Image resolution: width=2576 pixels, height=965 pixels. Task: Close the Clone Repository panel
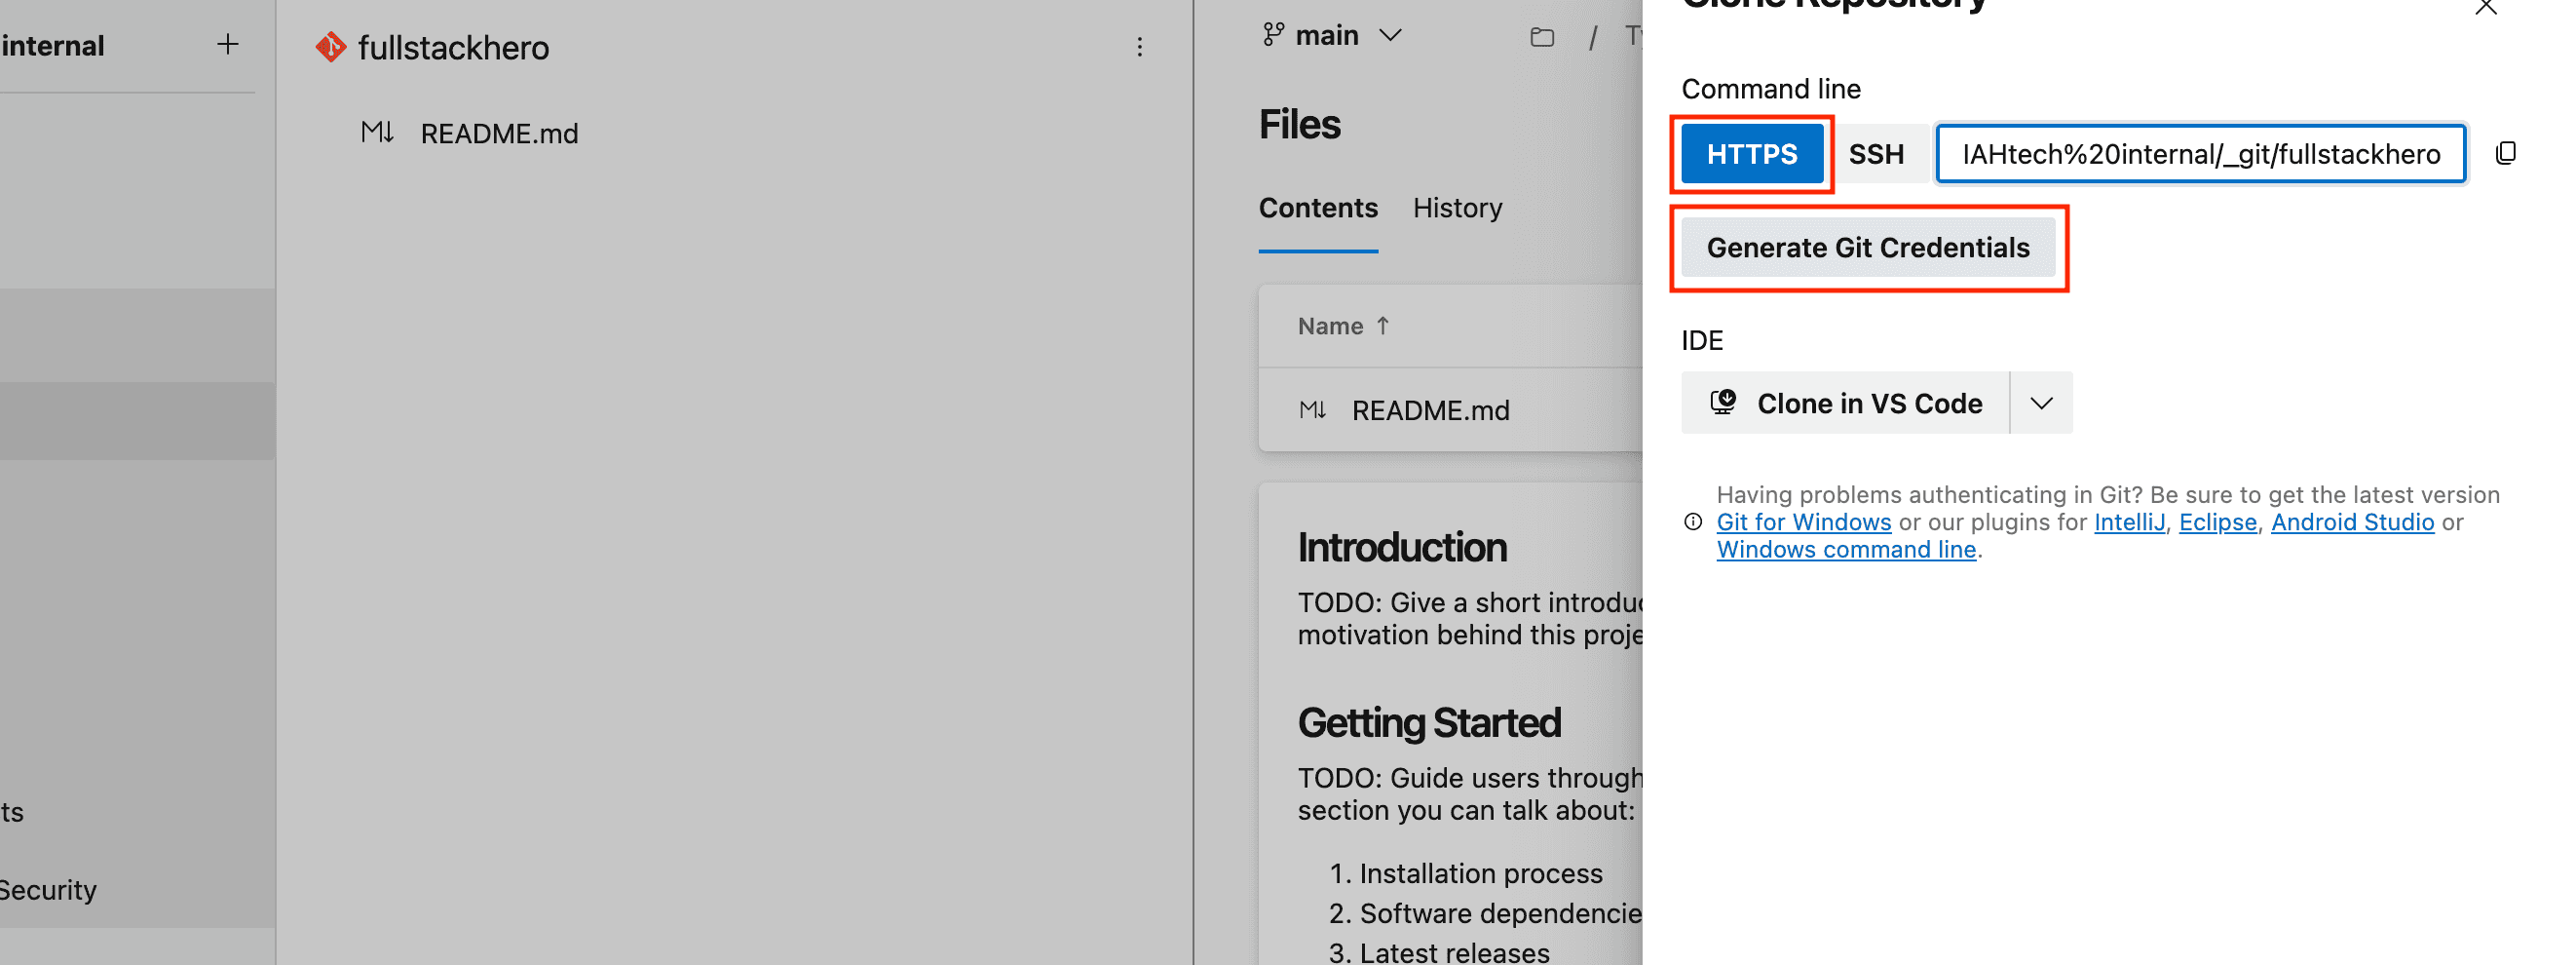click(x=2485, y=8)
